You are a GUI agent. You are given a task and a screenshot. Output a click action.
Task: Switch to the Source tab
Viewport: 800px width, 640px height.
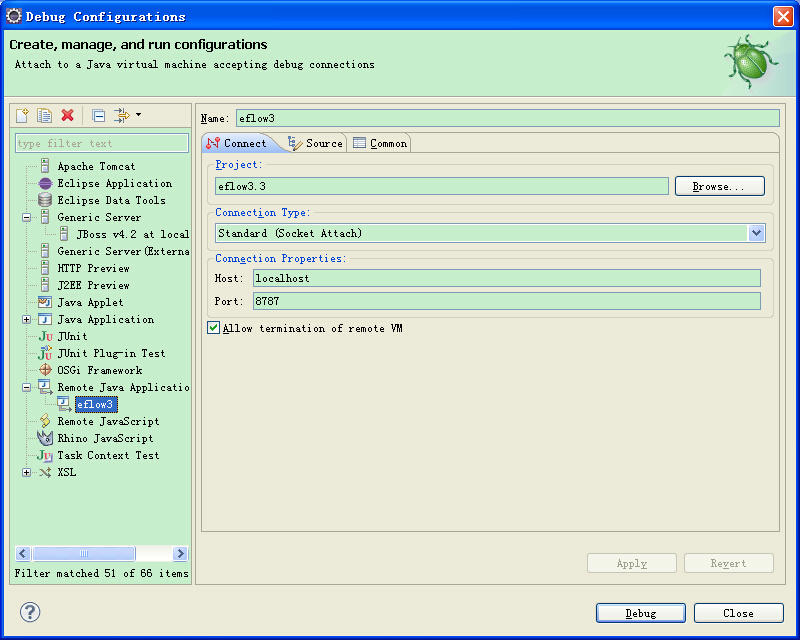(315, 143)
